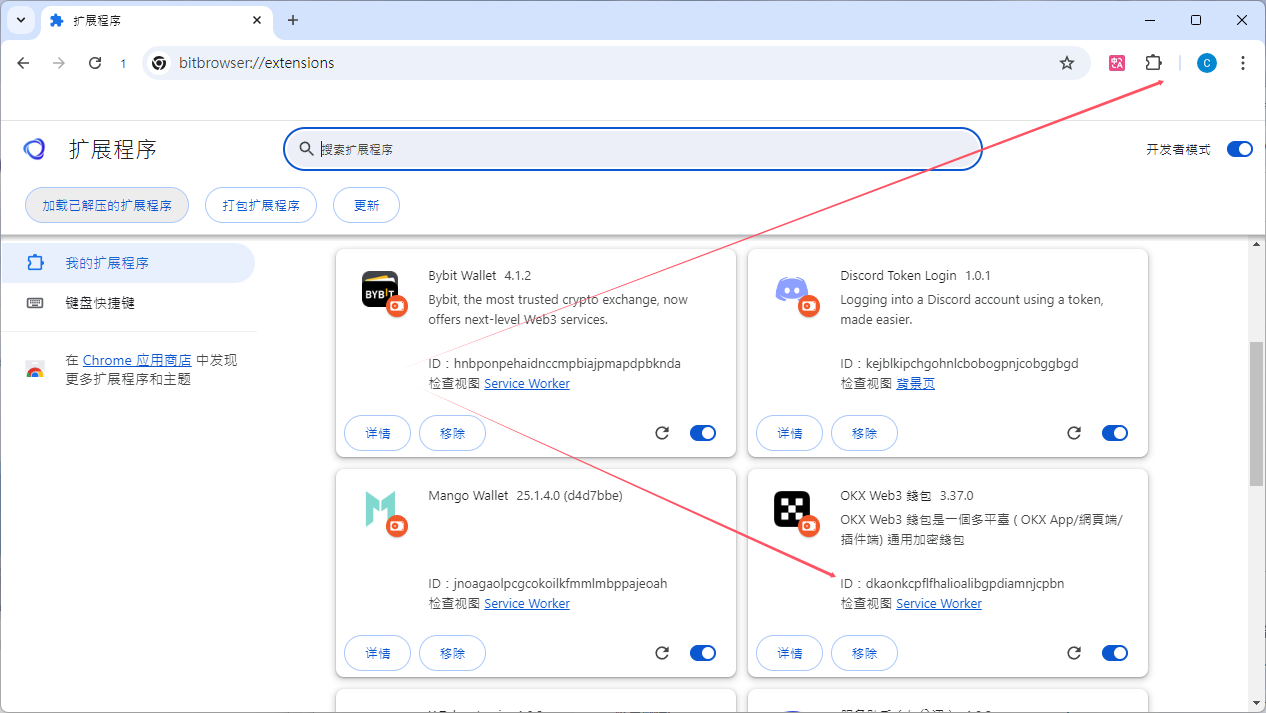This screenshot has height=713, width=1266.
Task: Open Discord Token Login 详情 details
Action: 790,433
